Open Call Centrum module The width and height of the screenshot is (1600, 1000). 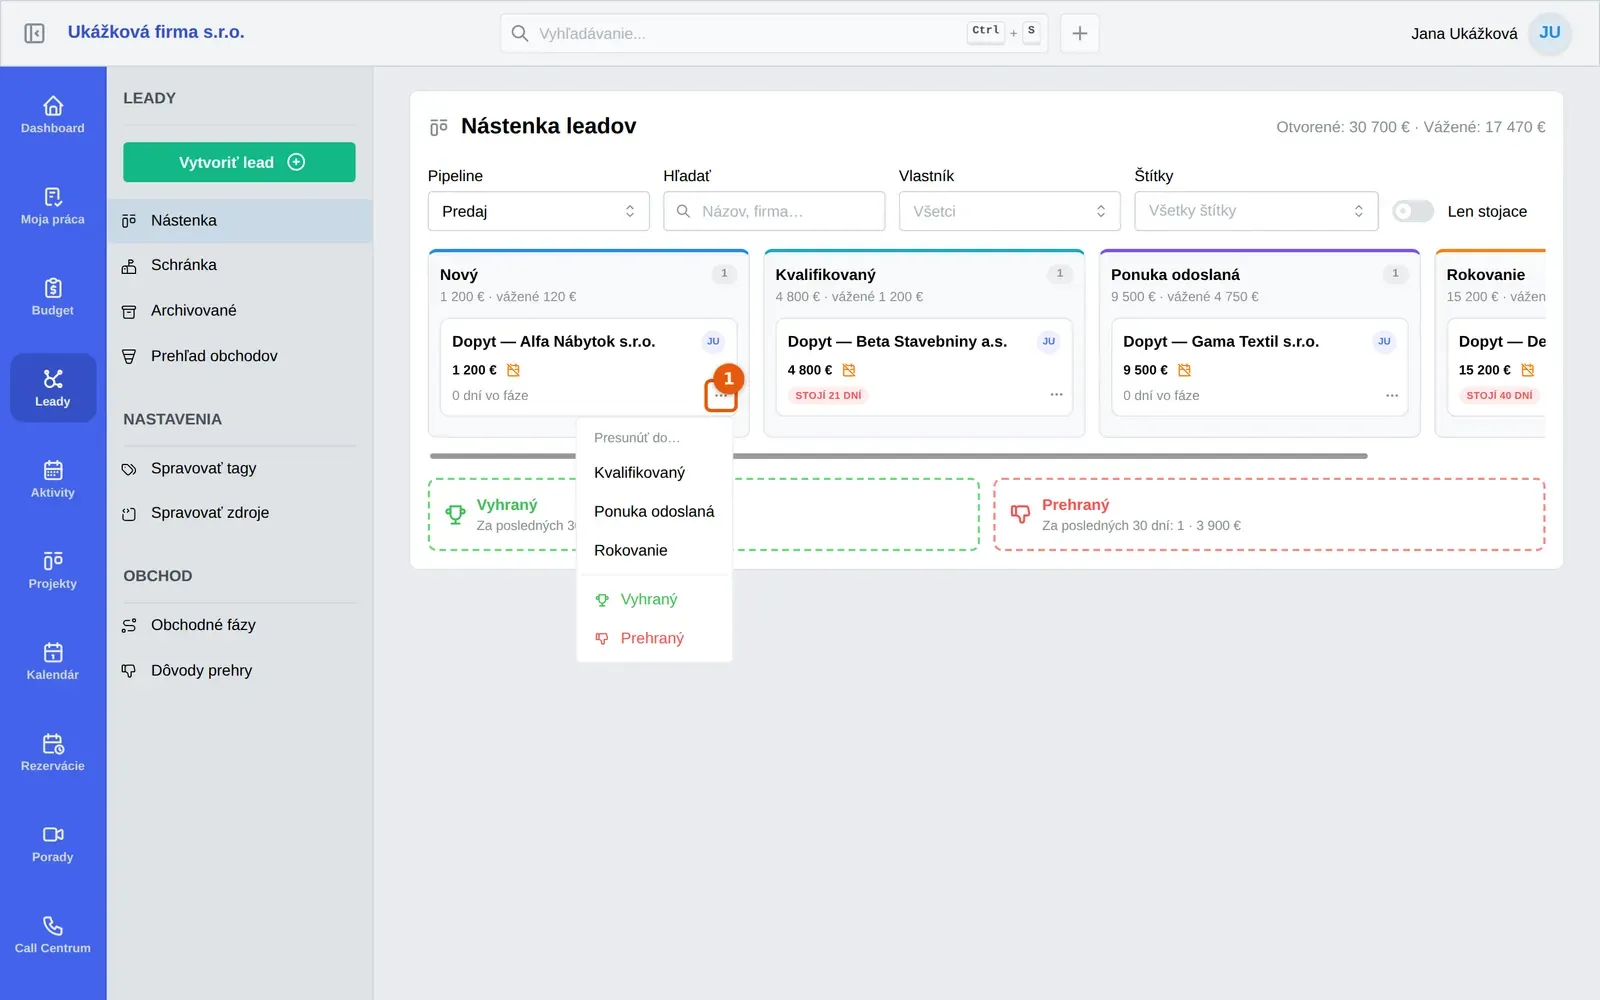tap(53, 934)
